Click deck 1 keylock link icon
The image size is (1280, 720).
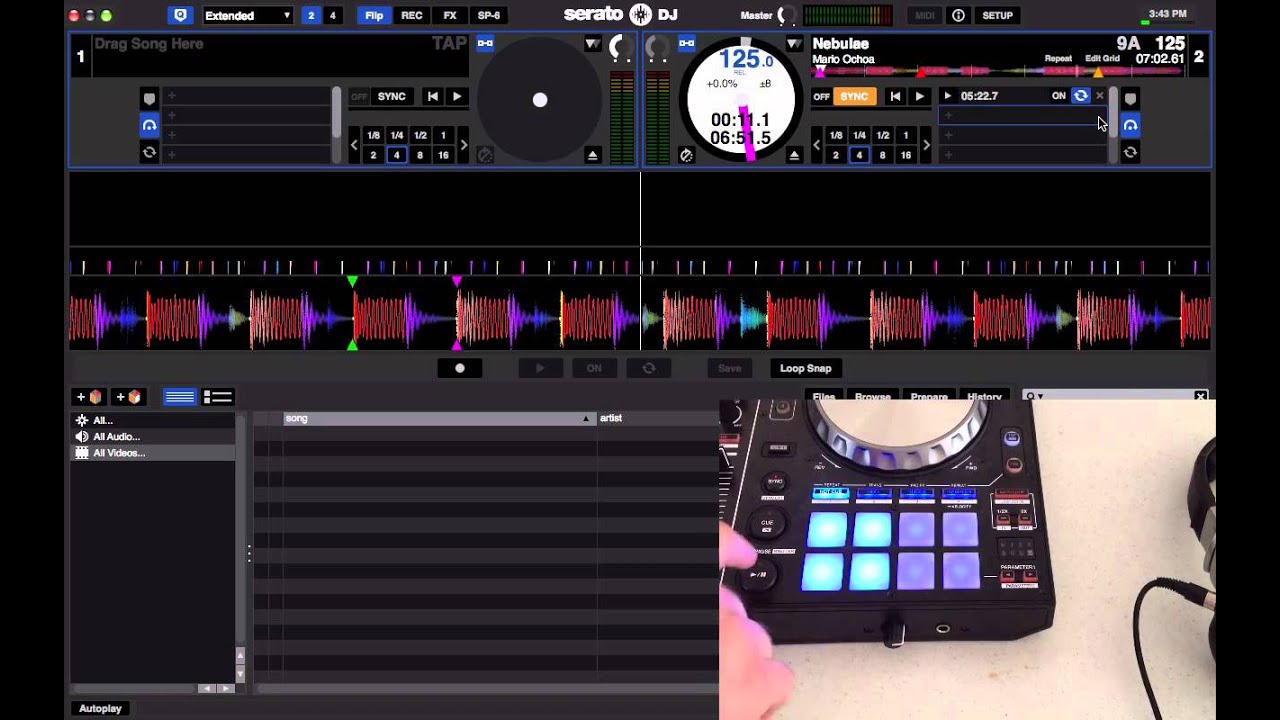click(485, 43)
